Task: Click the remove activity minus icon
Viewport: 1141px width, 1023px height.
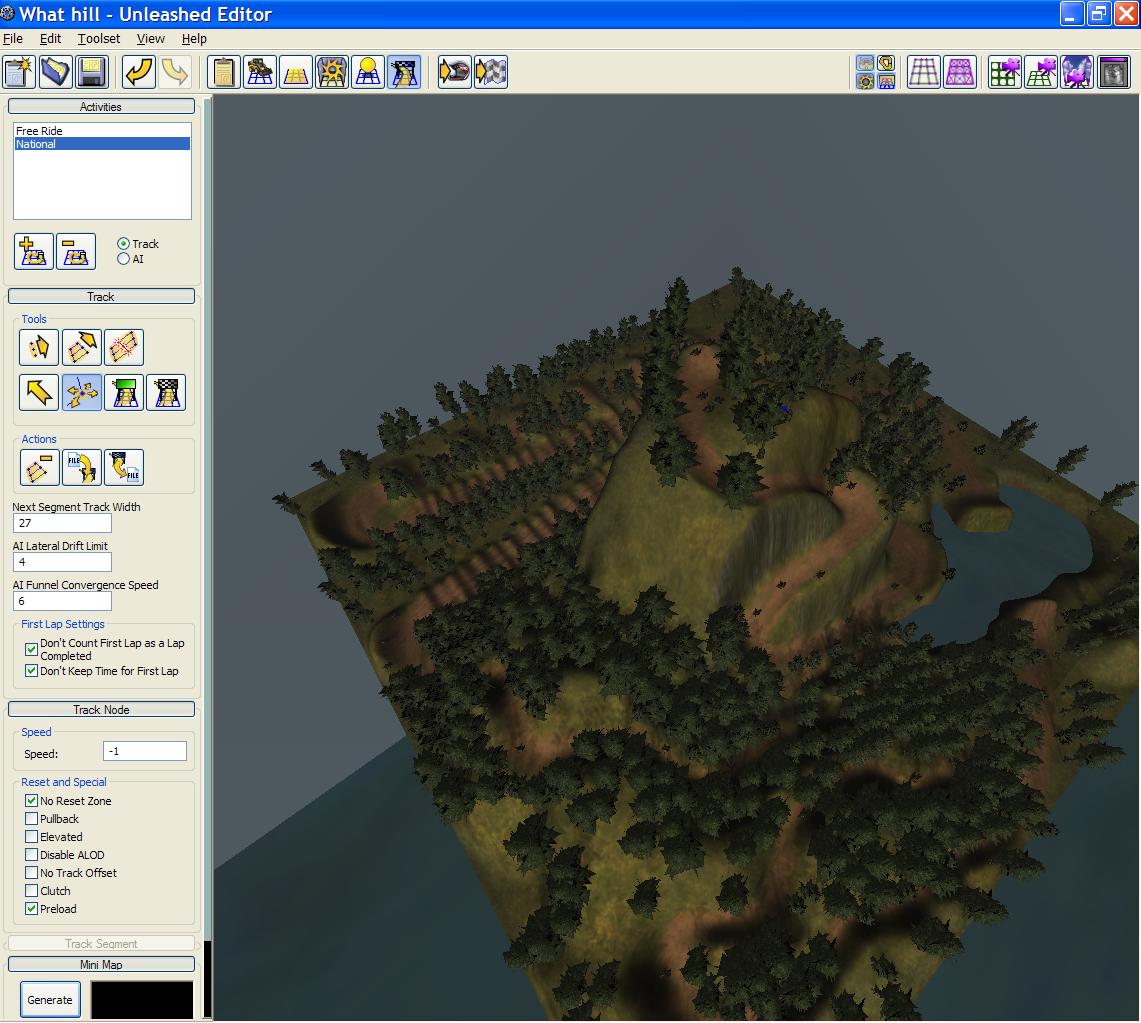Action: coord(76,251)
